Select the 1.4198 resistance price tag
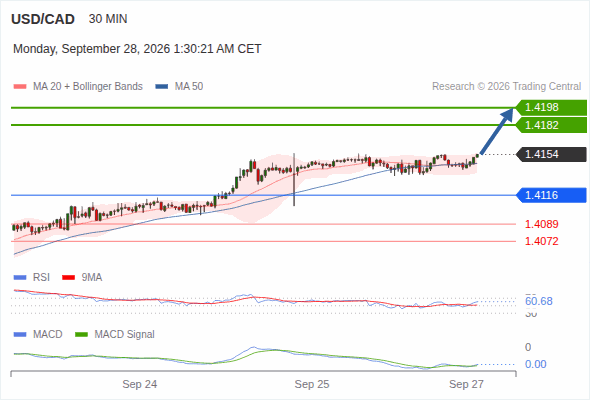Viewport: 590px width, 400px height. [551, 108]
